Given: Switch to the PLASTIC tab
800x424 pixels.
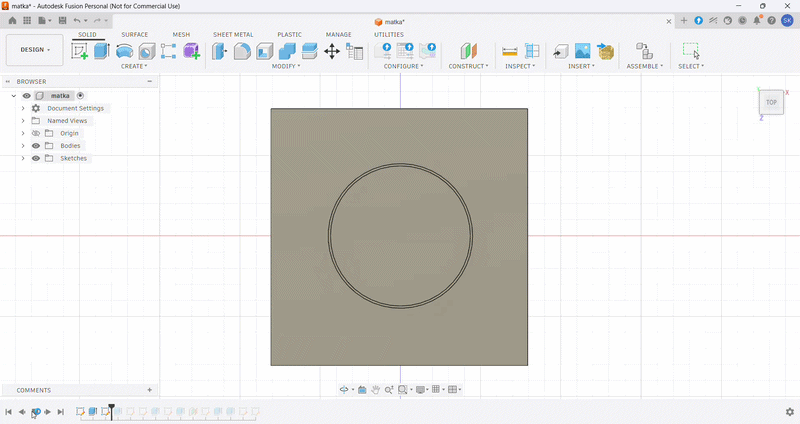Looking at the screenshot, I should click(289, 35).
